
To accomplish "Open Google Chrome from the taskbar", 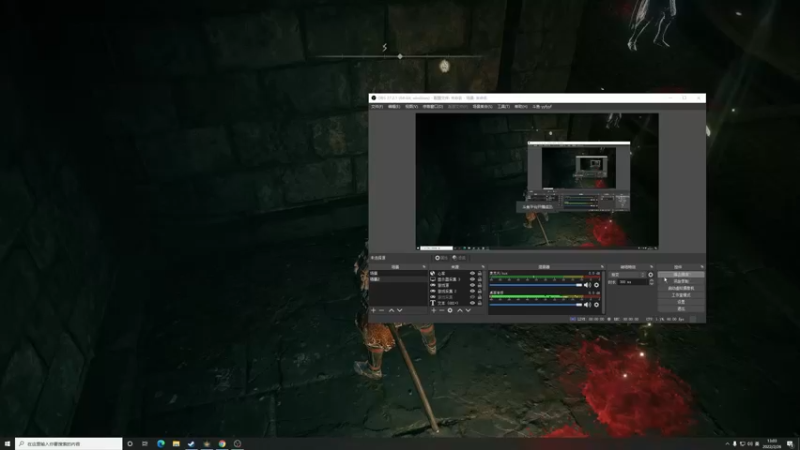I will click(x=222, y=444).
